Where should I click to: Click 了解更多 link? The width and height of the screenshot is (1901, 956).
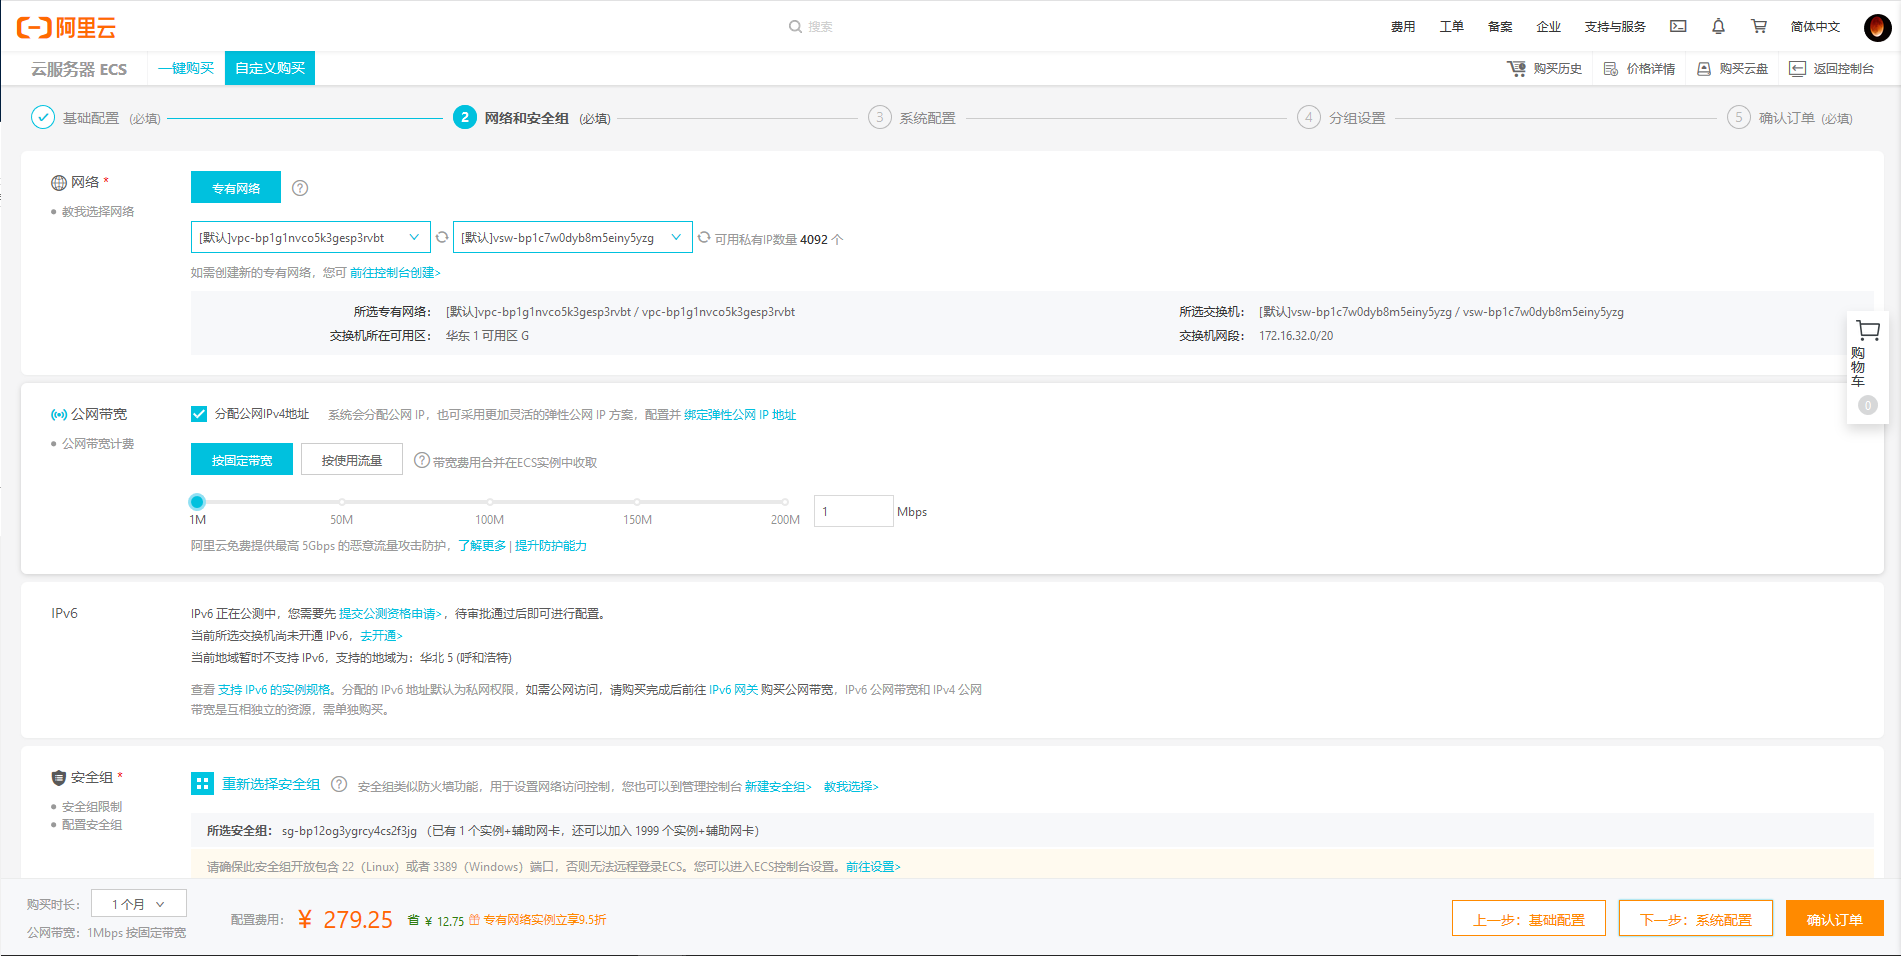[x=482, y=546]
